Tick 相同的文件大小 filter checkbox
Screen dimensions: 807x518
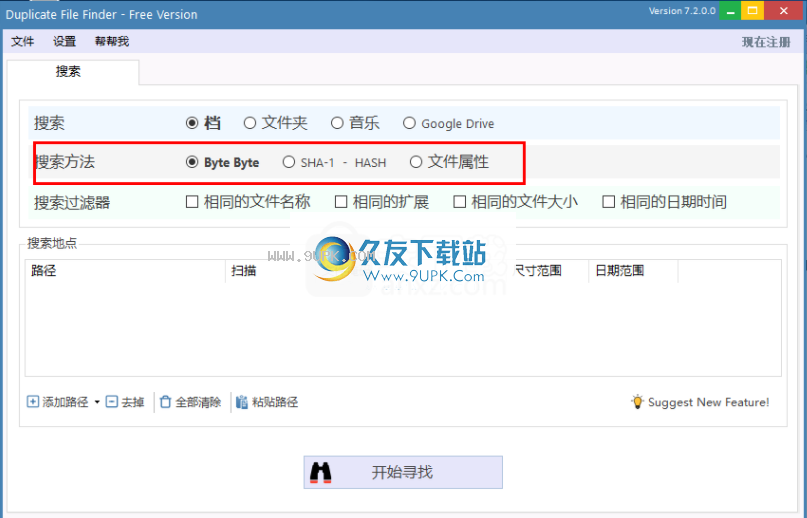tap(460, 202)
